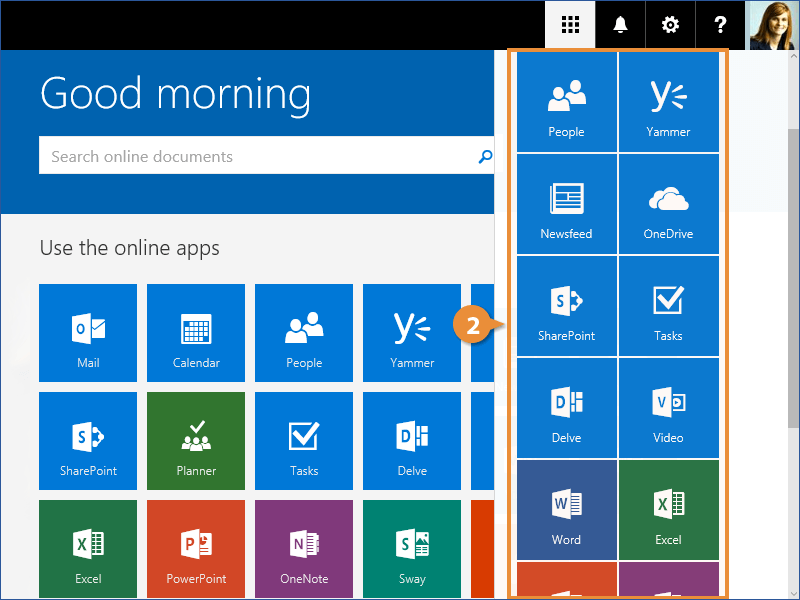The image size is (800, 600).
Task: Click the magnifier search icon
Action: pos(485,156)
